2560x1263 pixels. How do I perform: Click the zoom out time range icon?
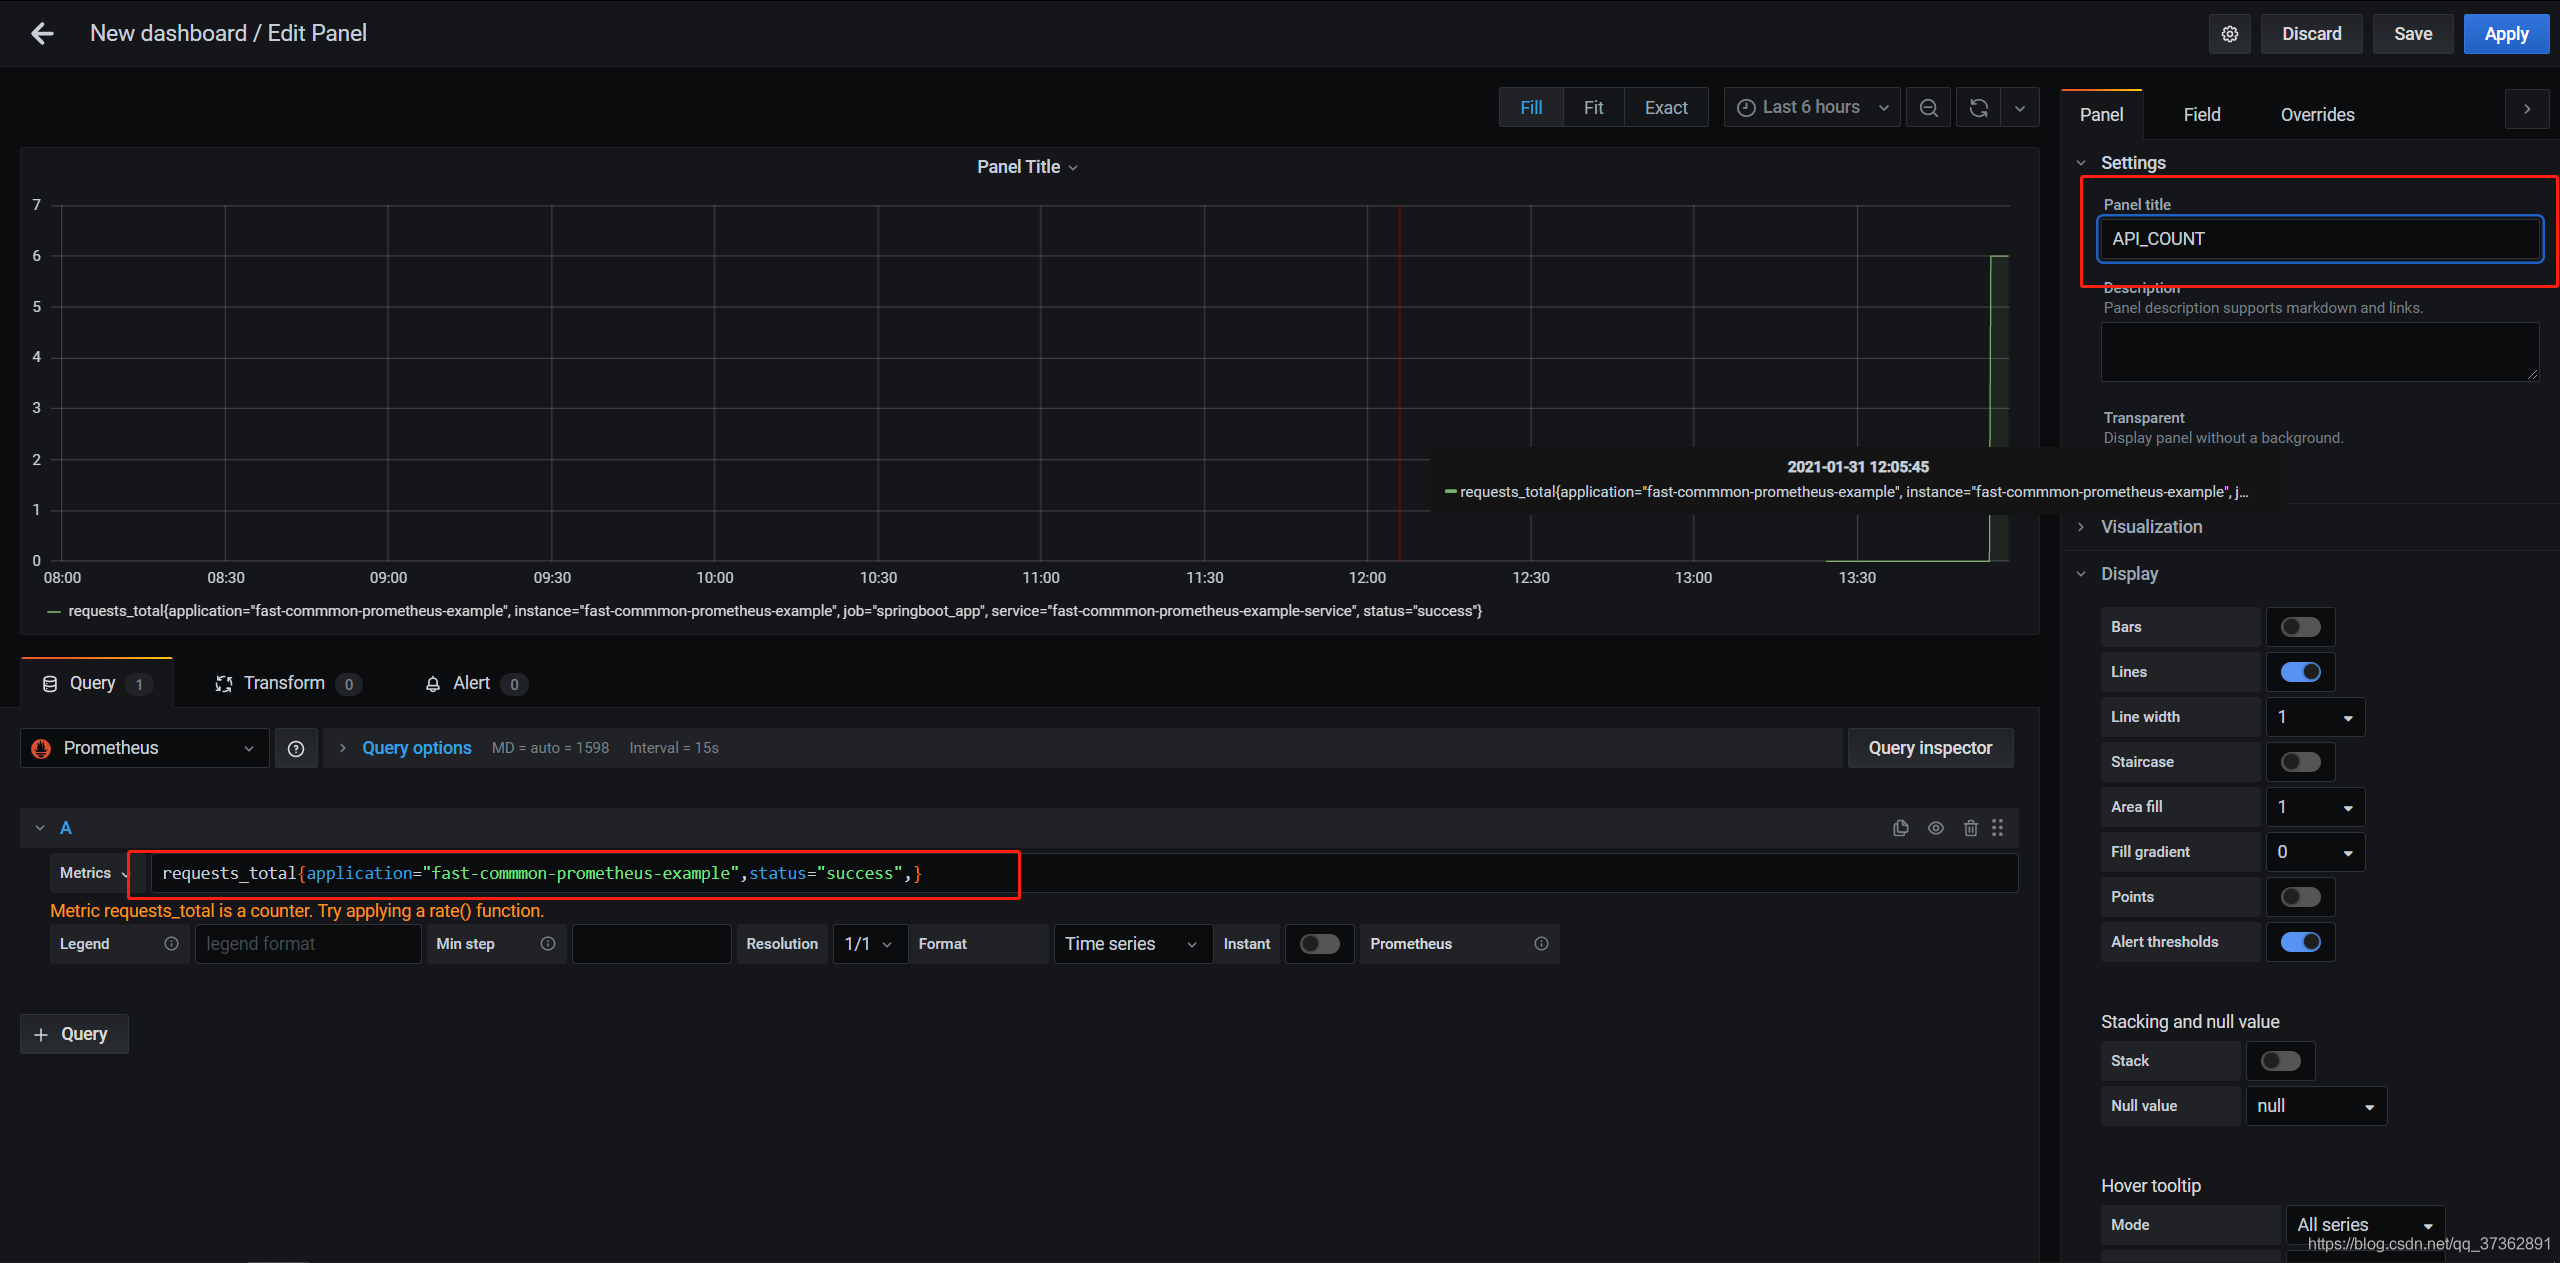coord(1929,108)
